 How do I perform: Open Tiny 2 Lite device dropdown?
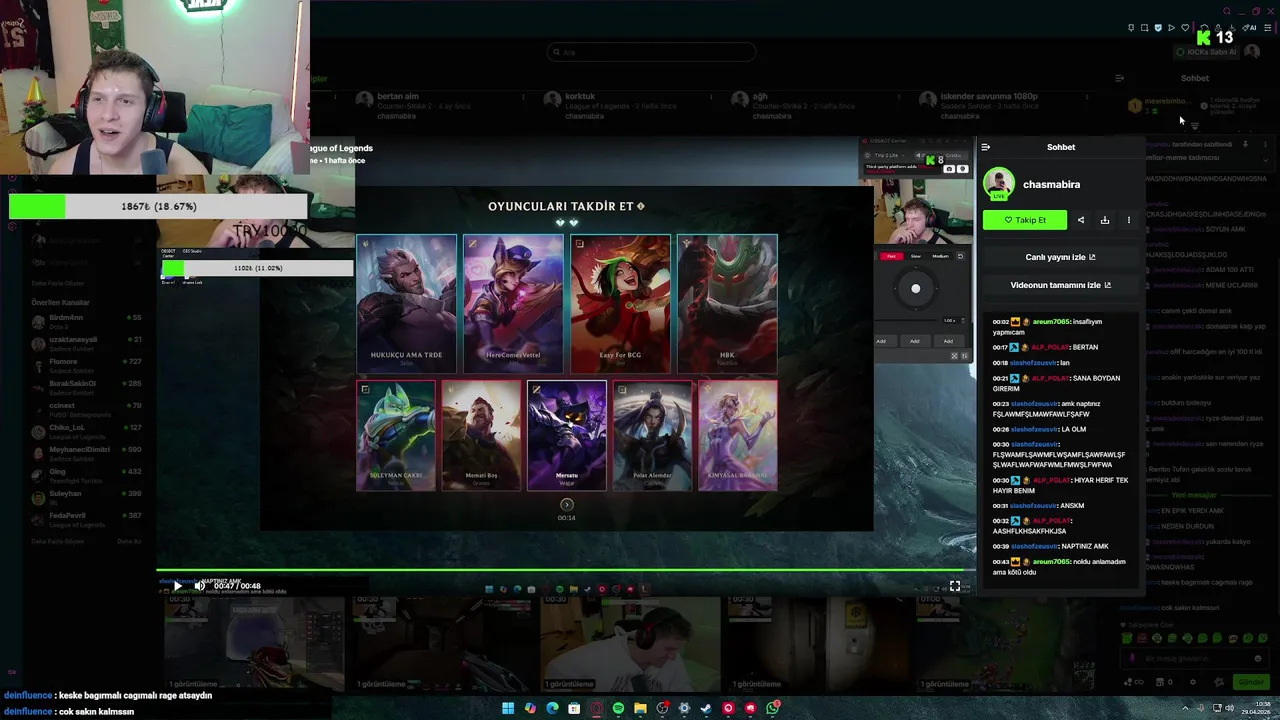(888, 155)
